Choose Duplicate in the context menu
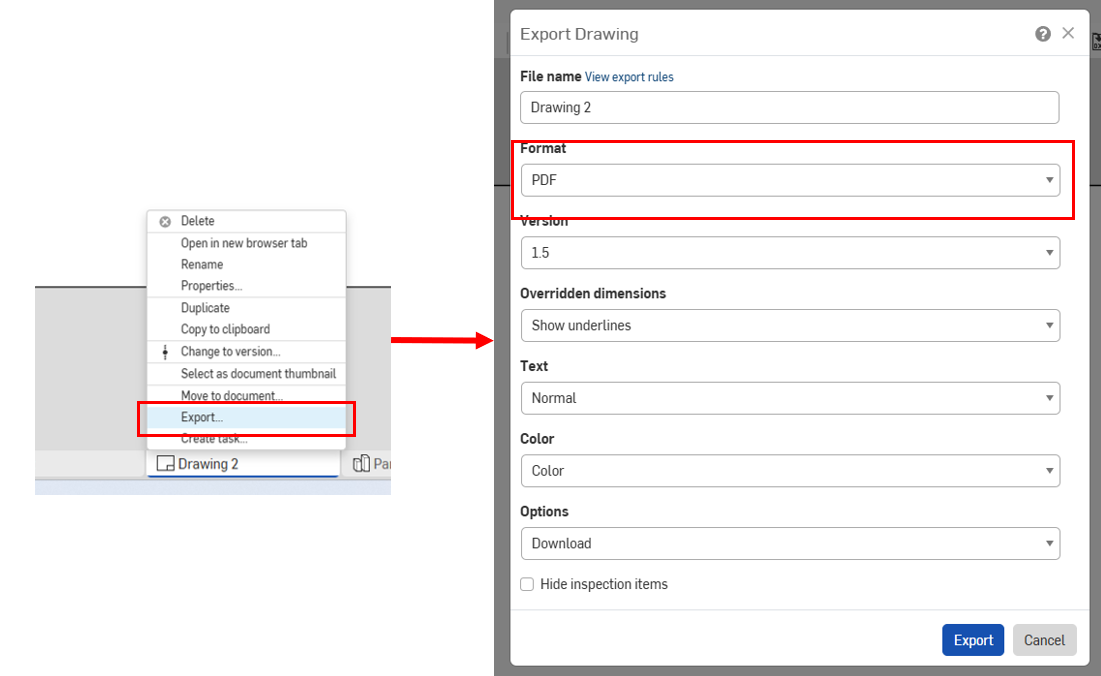 [x=205, y=308]
